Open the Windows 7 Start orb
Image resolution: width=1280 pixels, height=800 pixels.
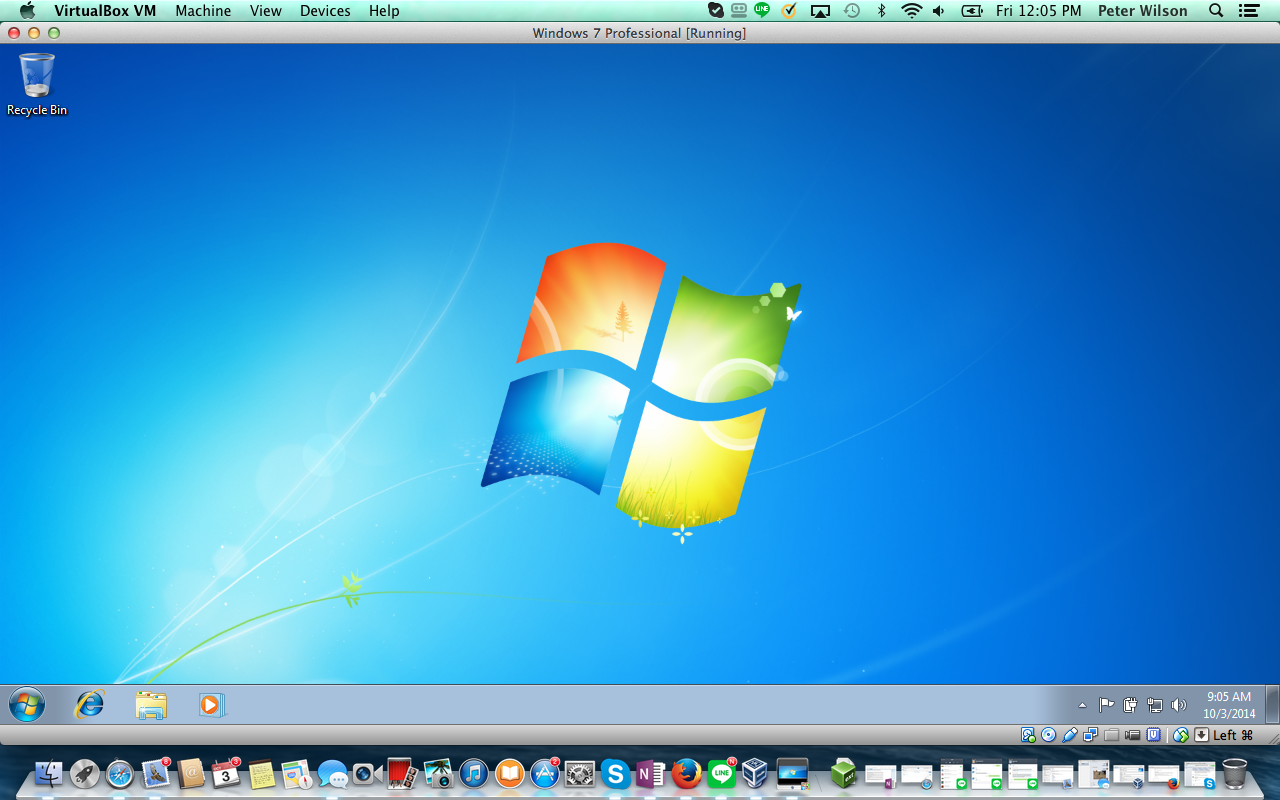coord(27,705)
